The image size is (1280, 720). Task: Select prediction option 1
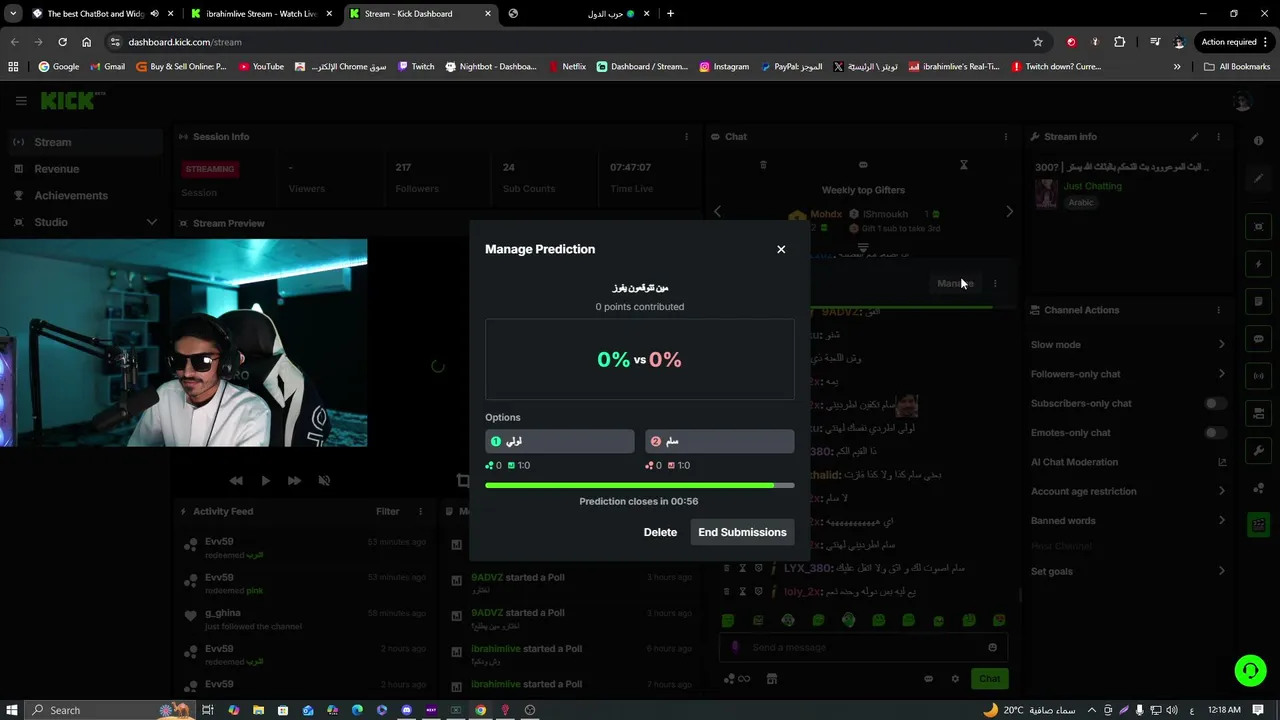(559, 441)
